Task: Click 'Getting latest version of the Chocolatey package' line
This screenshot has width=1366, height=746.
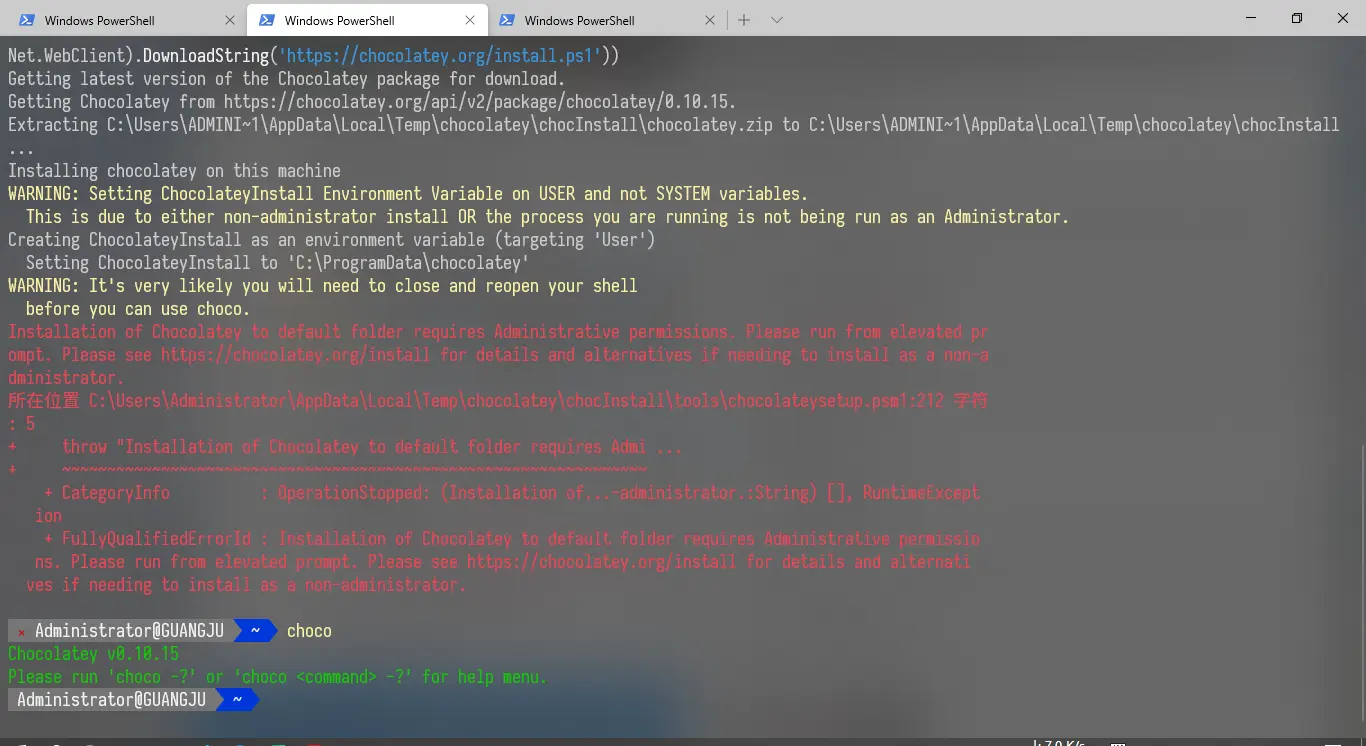Action: pos(286,78)
